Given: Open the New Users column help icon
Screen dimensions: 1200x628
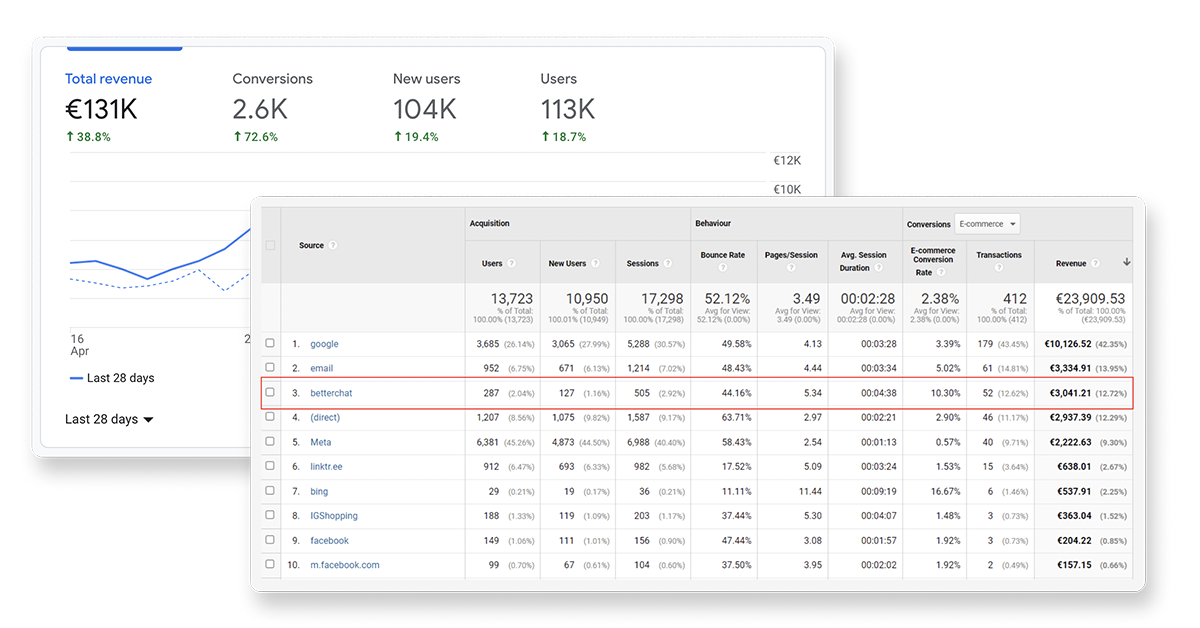Looking at the screenshot, I should coord(596,264).
